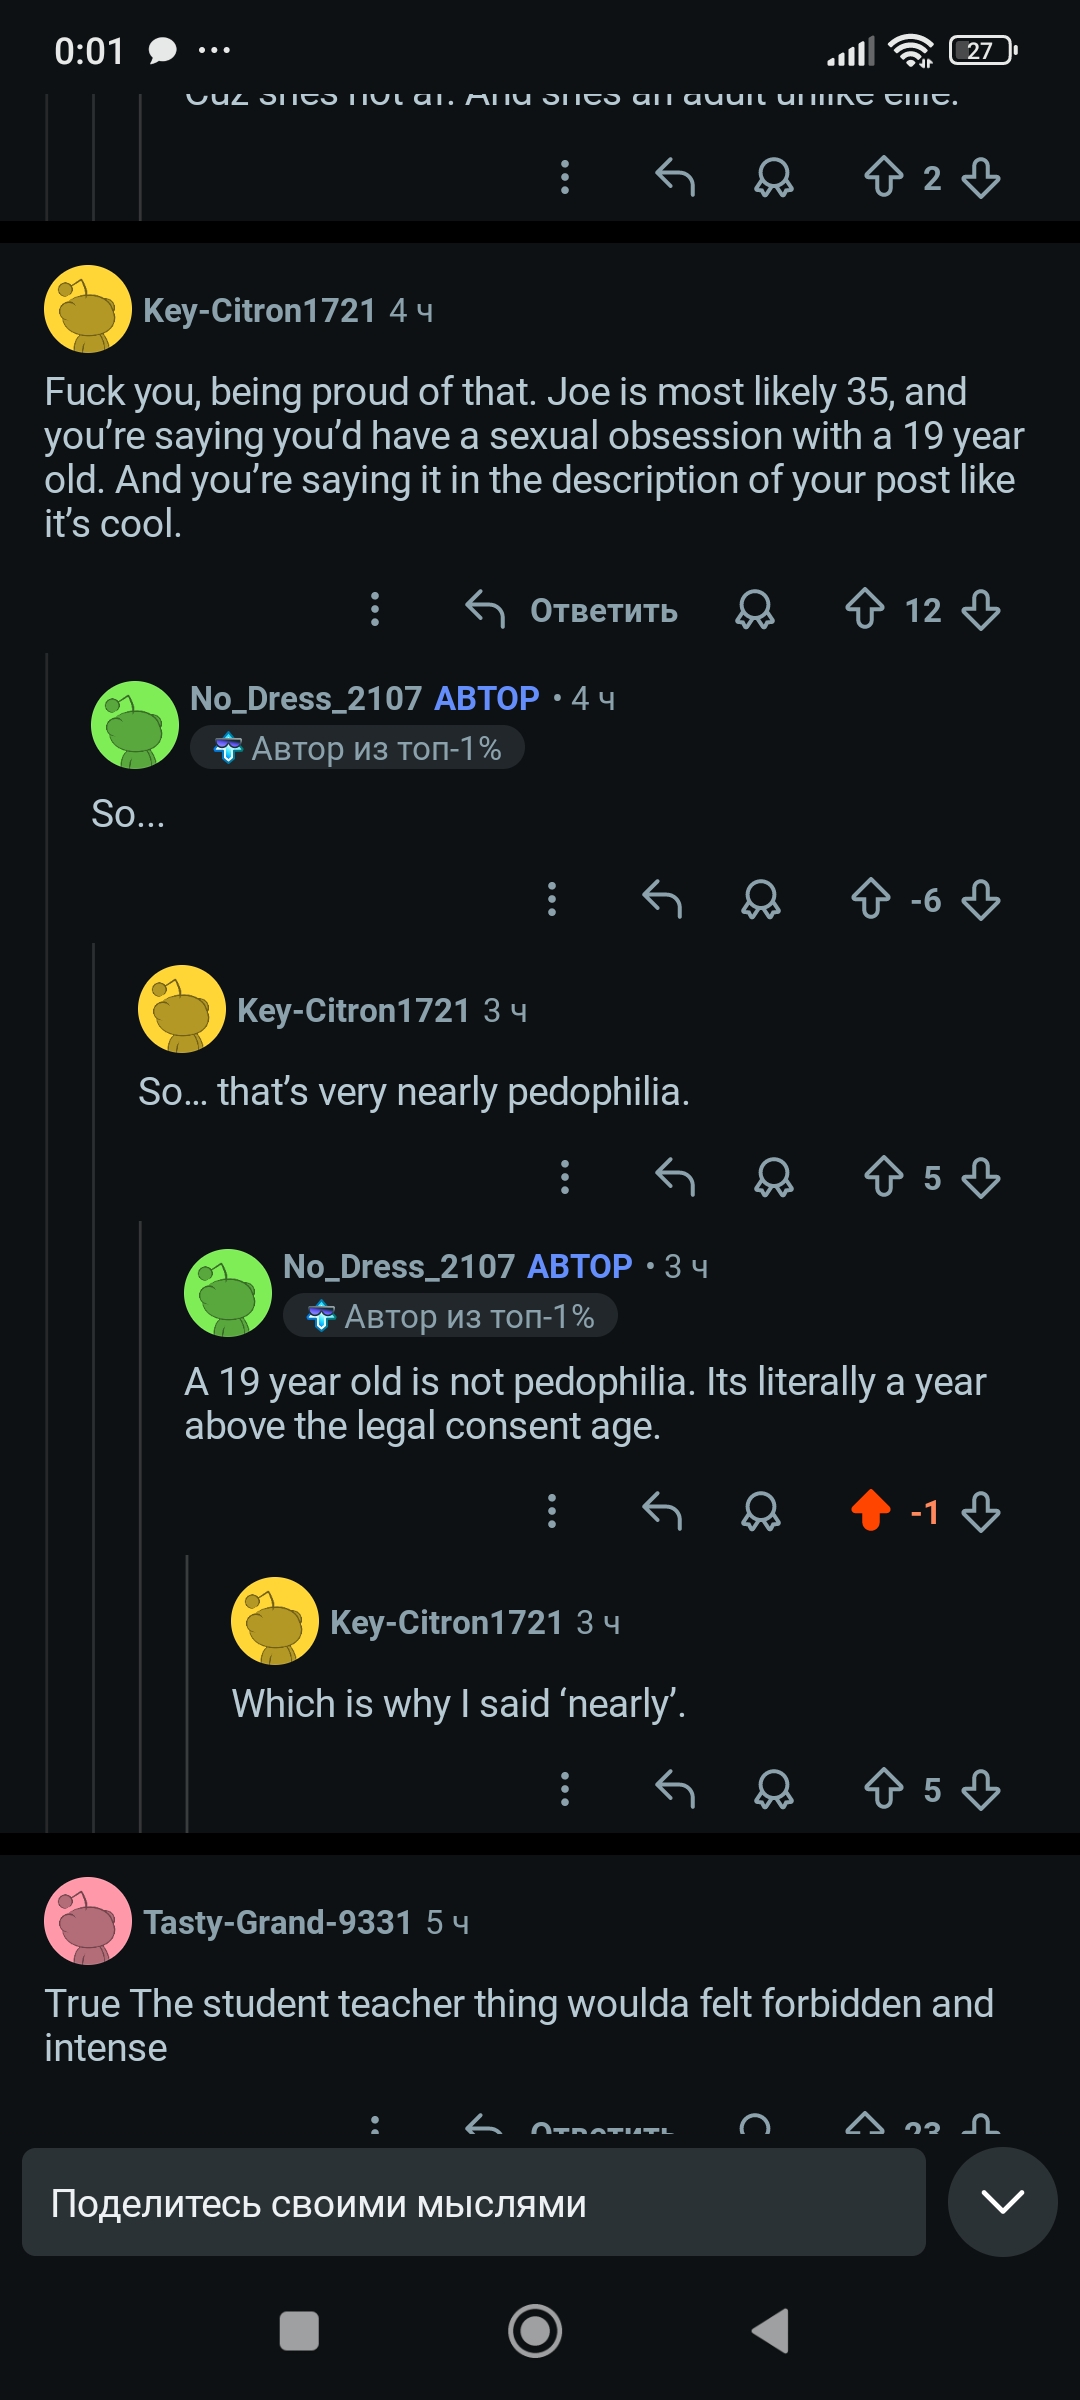Open three-dot menu on 'Which is why' comment
The width and height of the screenshot is (1080, 2400).
[565, 1788]
